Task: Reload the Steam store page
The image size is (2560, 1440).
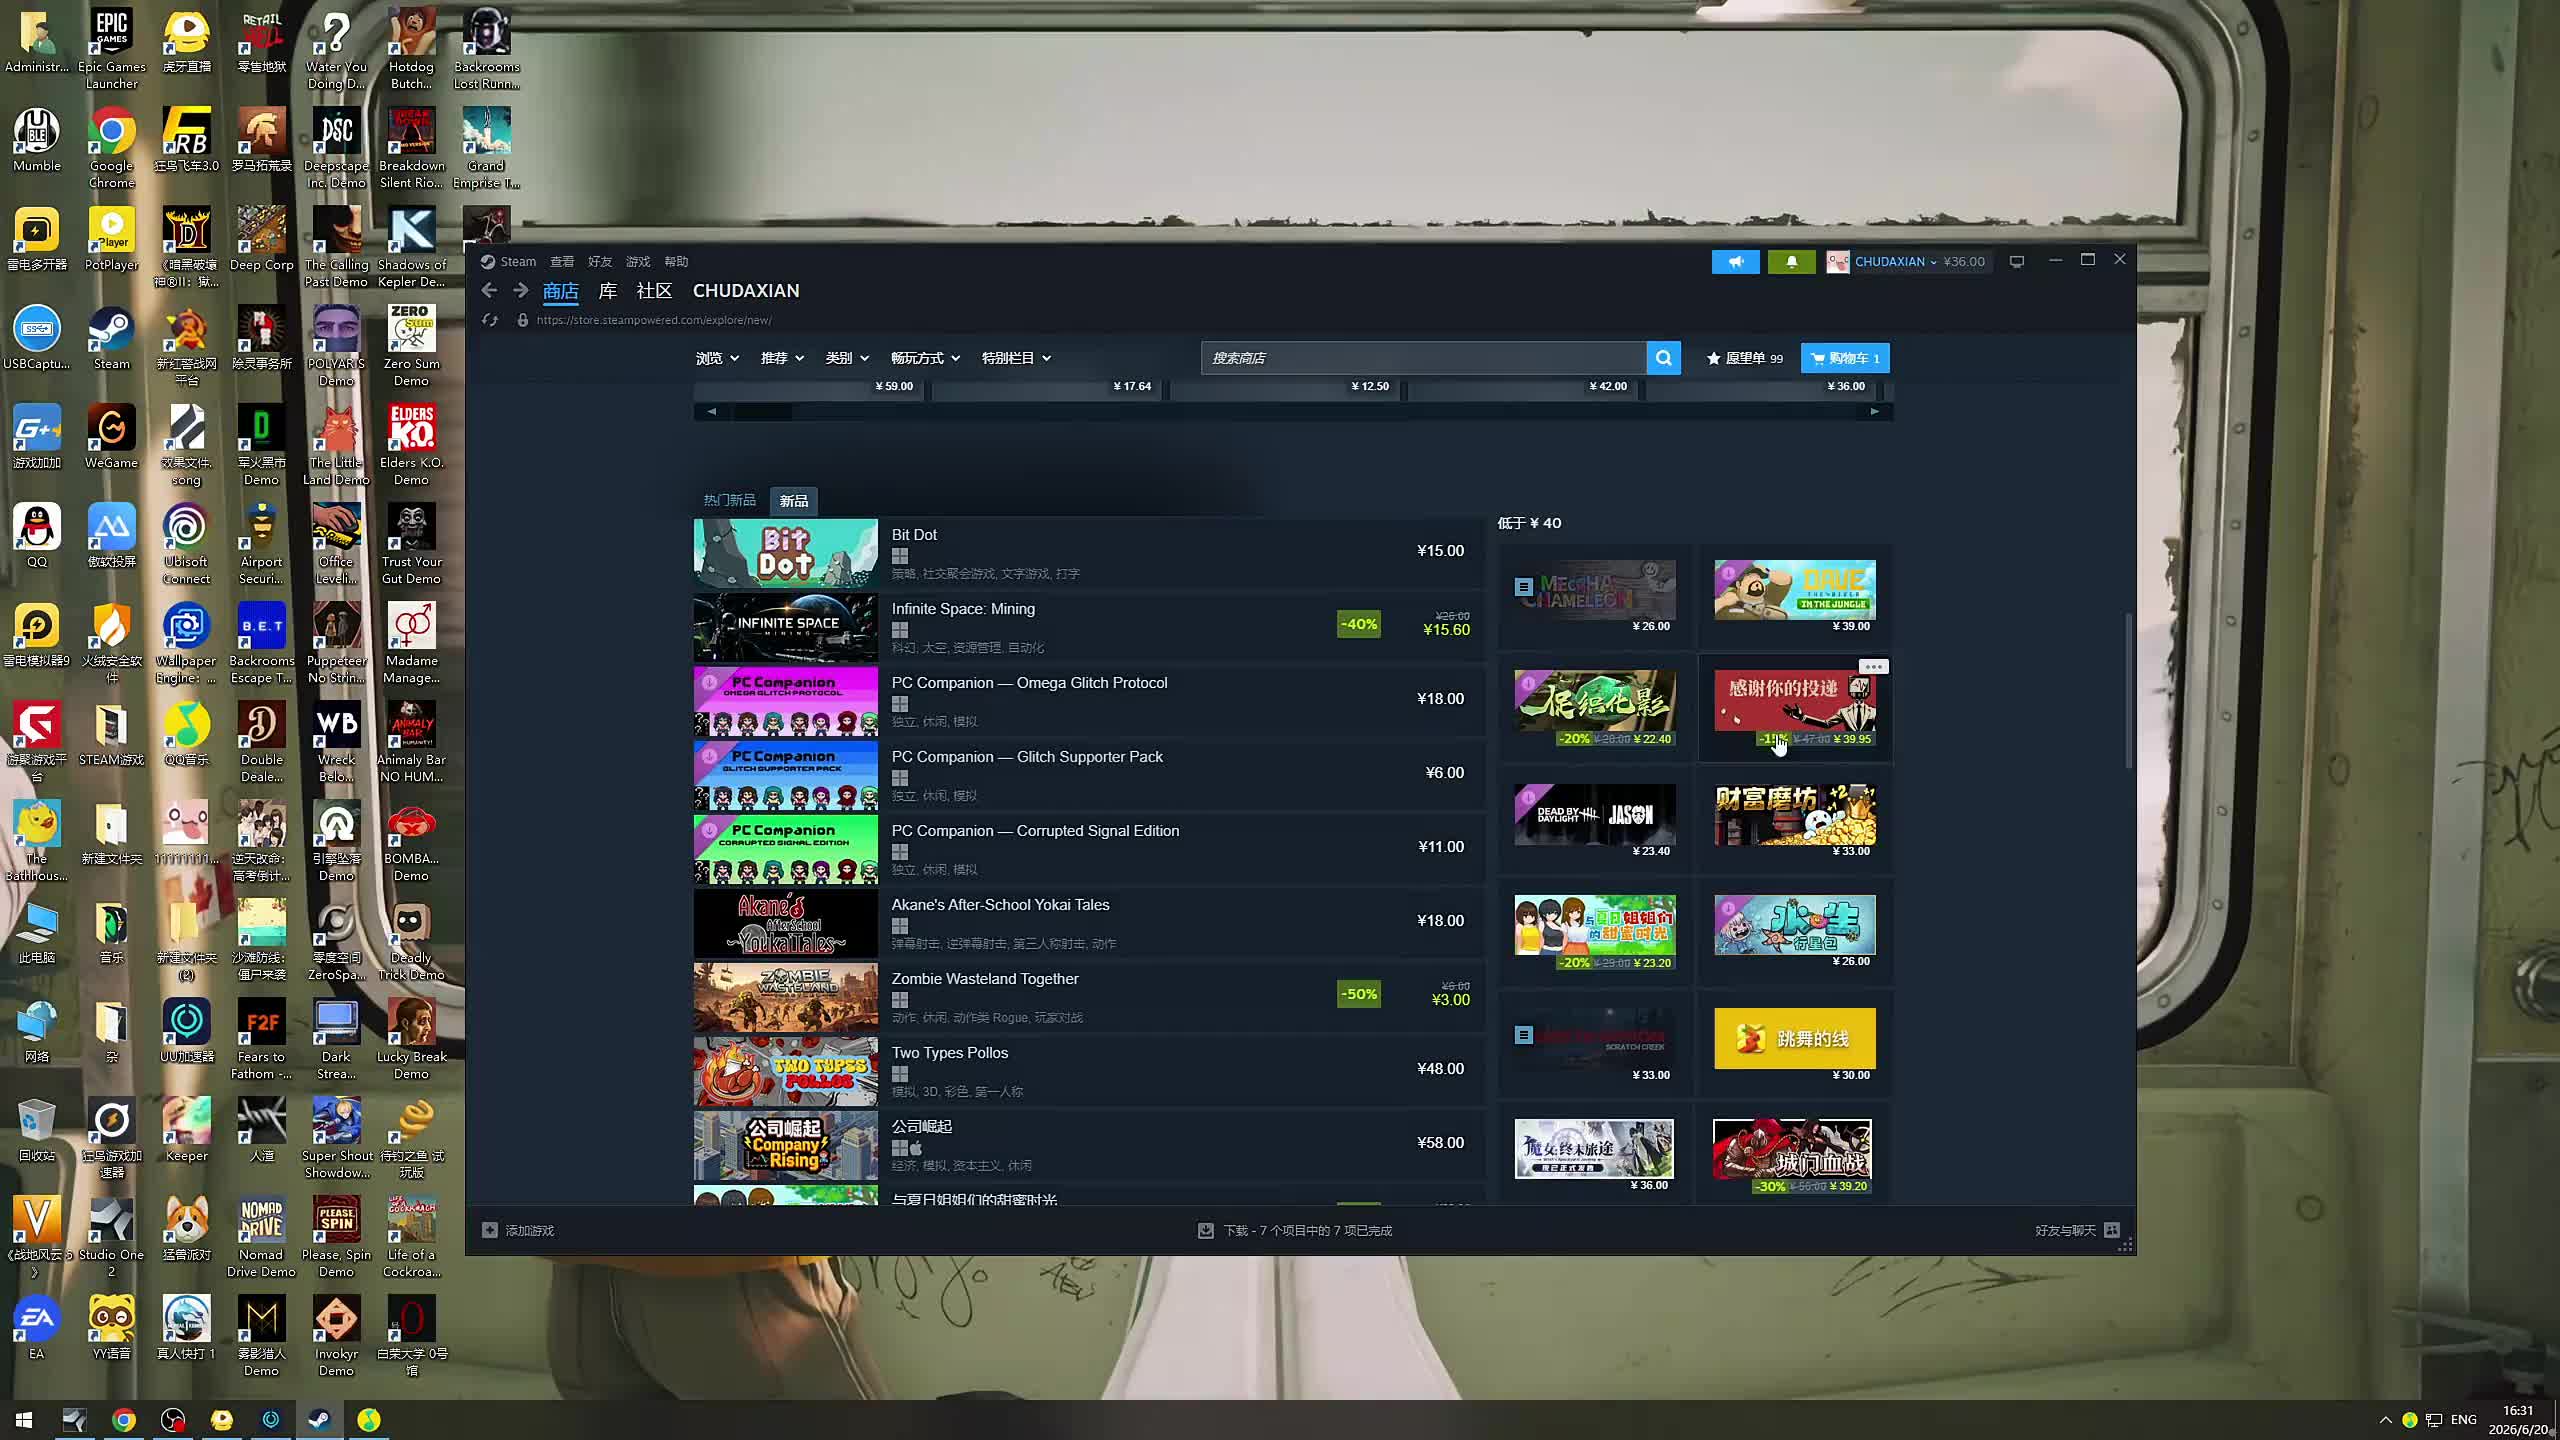Action: (x=489, y=320)
